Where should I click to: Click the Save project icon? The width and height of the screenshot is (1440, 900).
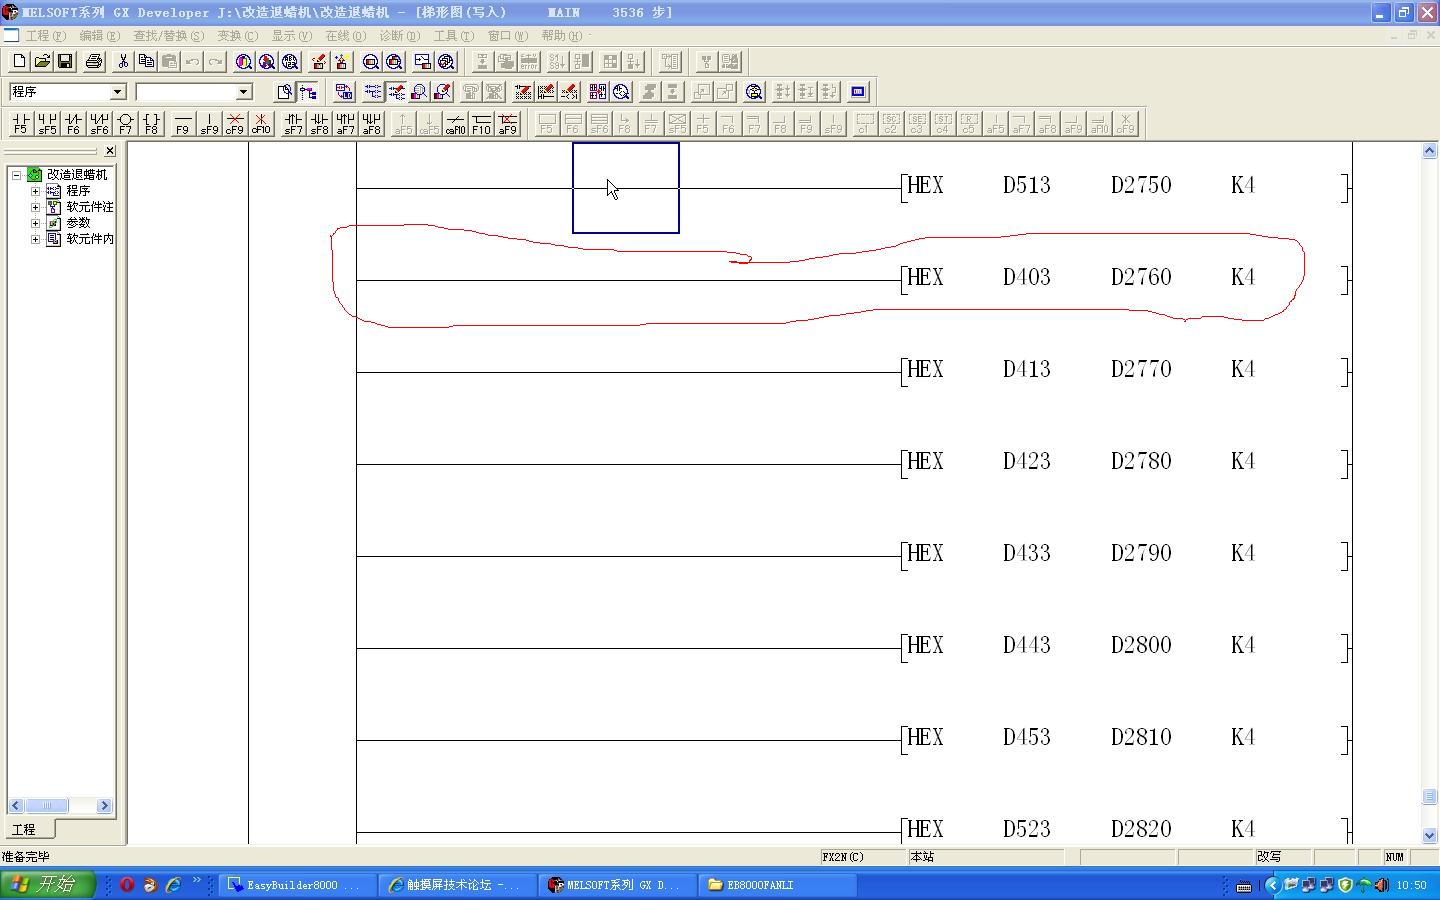coord(65,62)
